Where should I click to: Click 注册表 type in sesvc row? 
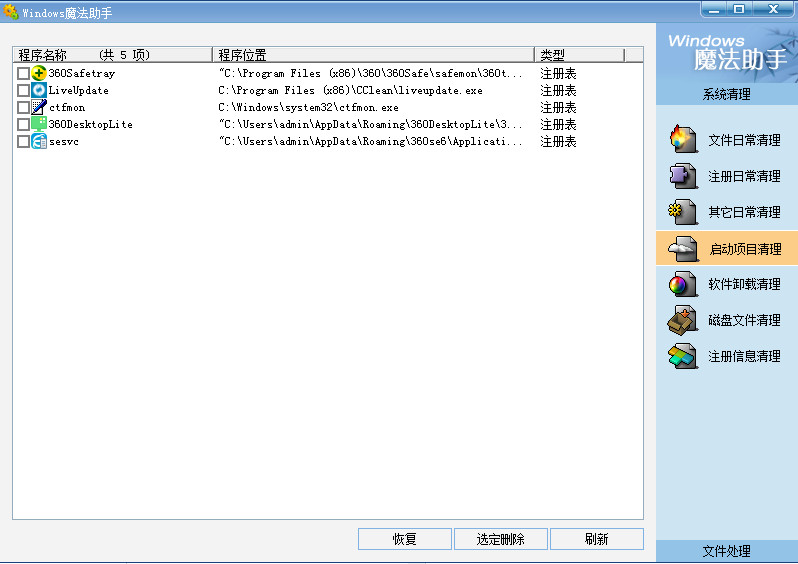tap(558, 142)
